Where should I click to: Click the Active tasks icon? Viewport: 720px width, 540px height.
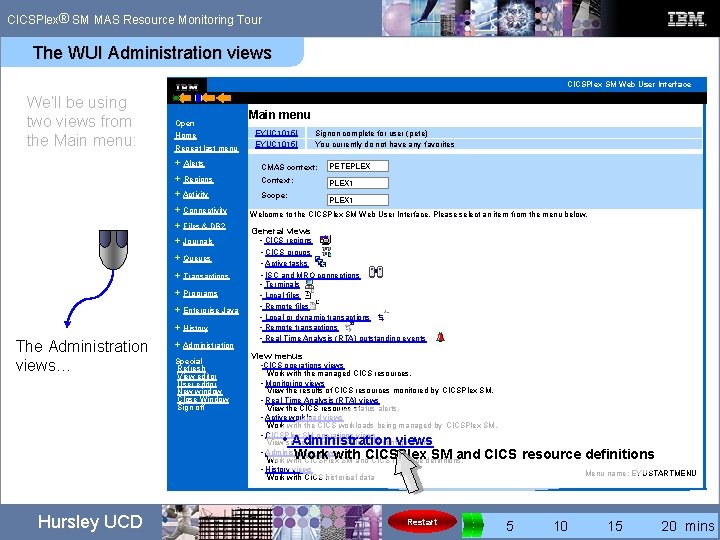click(321, 262)
